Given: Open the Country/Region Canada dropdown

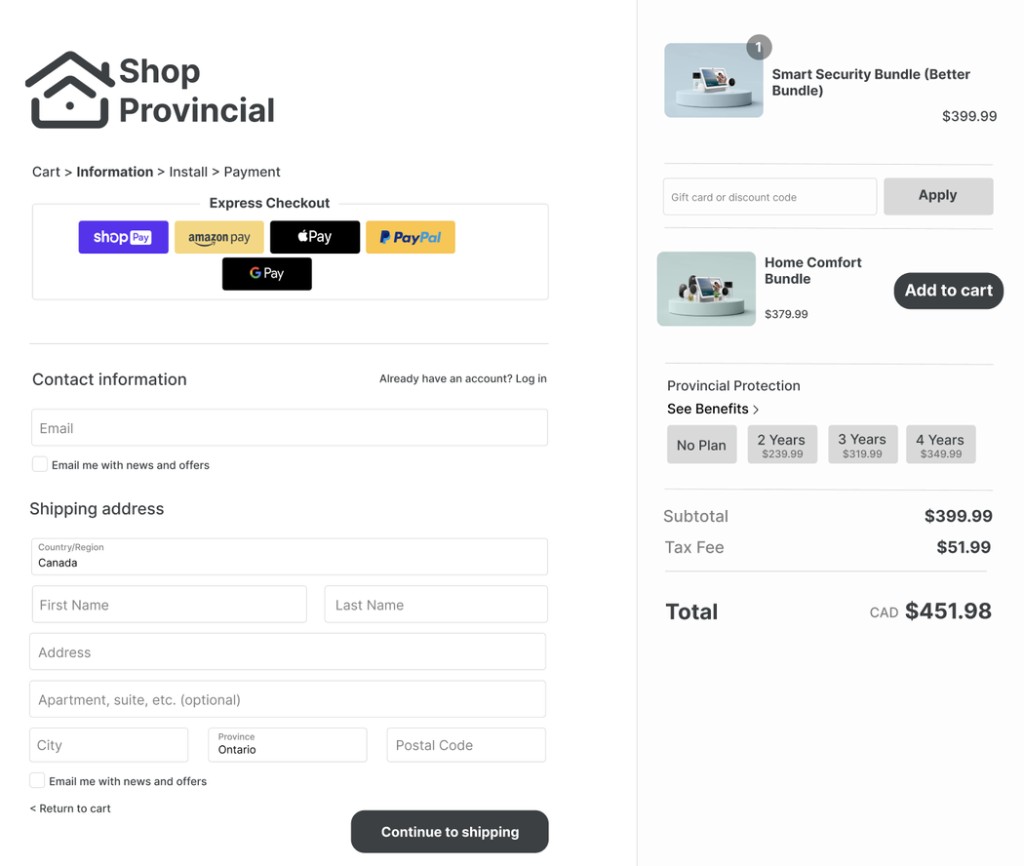Looking at the screenshot, I should [287, 557].
